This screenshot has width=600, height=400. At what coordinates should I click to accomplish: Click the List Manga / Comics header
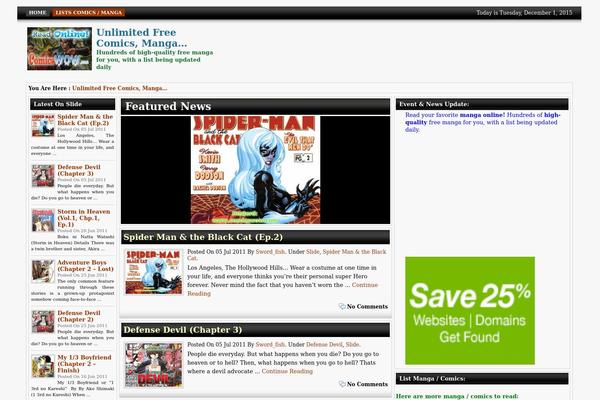(482, 379)
